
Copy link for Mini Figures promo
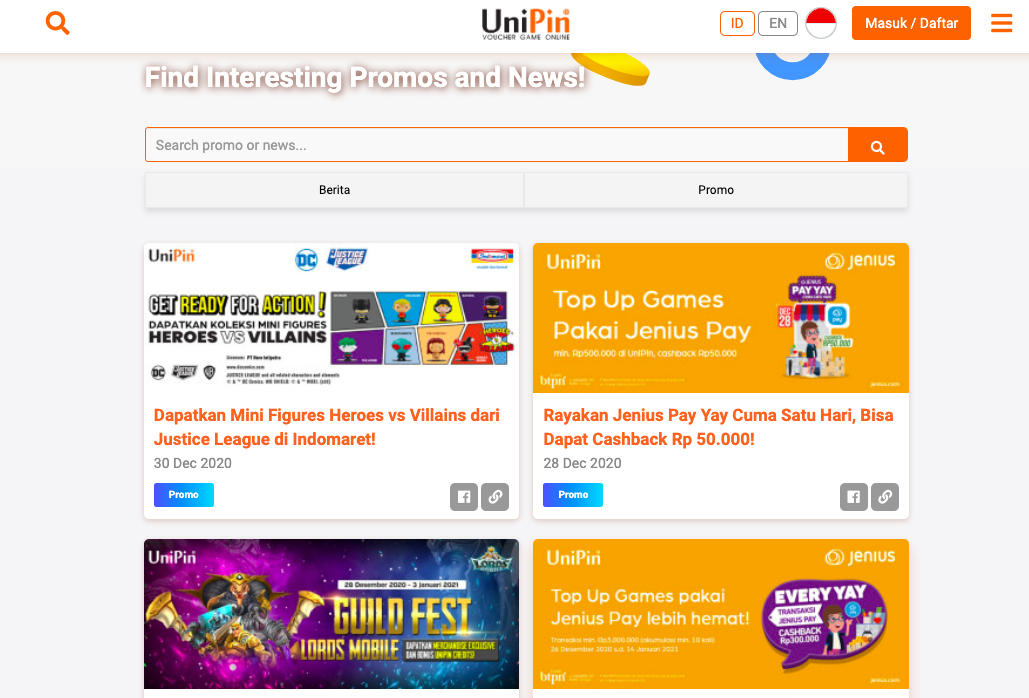coord(495,497)
